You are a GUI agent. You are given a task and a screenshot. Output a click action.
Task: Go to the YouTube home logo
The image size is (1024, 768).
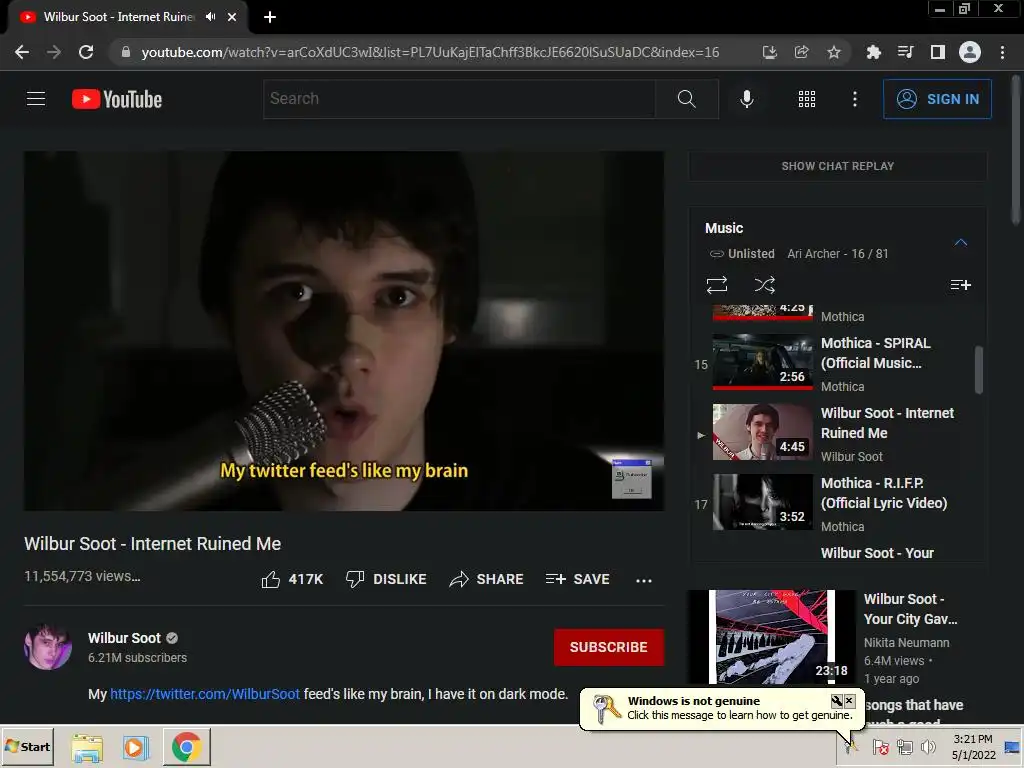(117, 99)
